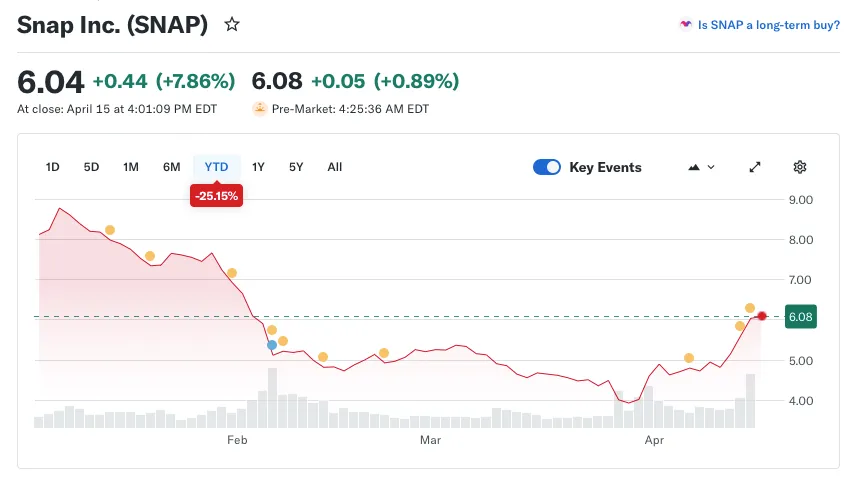
Task: Open the chart type dropdown arrow
Action: pyautogui.click(x=711, y=167)
